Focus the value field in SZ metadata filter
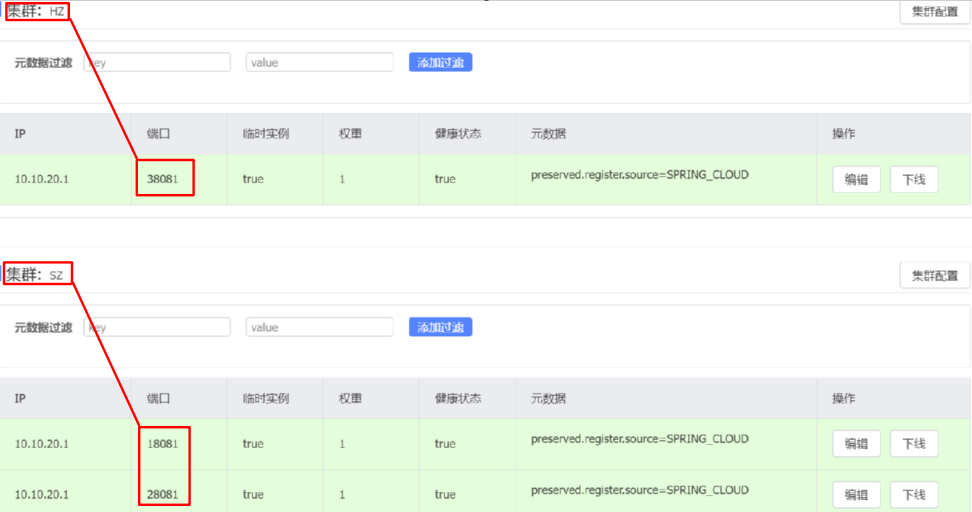This screenshot has width=972, height=512. (x=319, y=327)
